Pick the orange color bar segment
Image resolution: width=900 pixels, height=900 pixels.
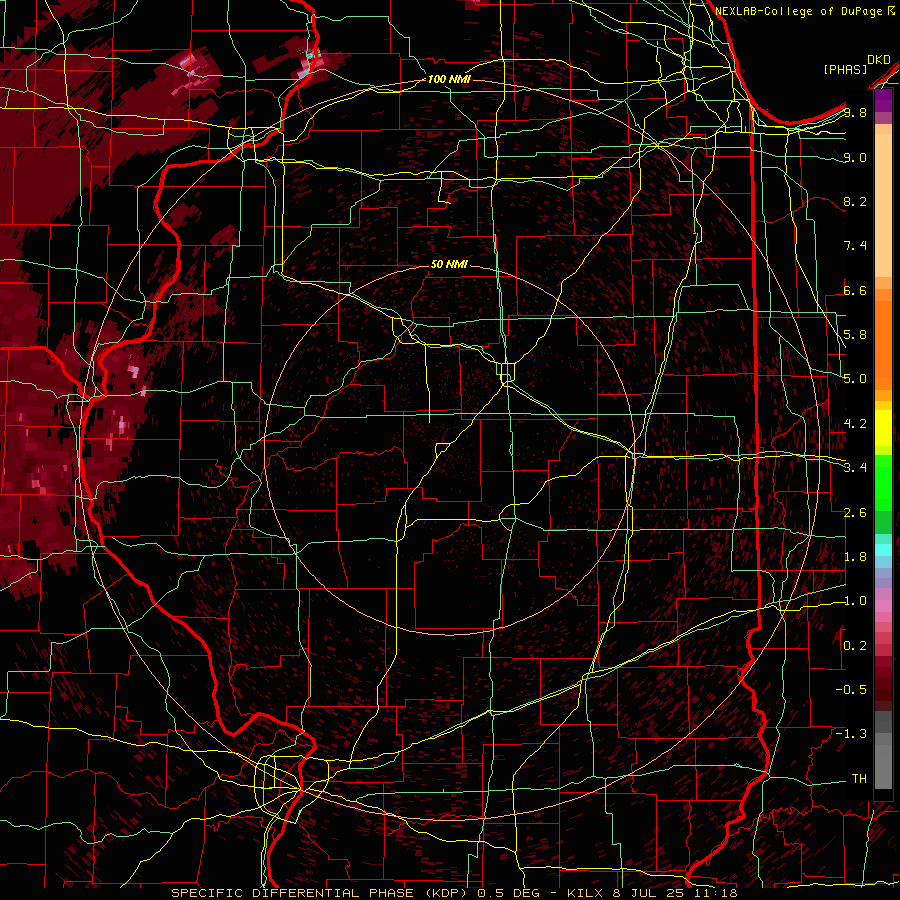(883, 344)
